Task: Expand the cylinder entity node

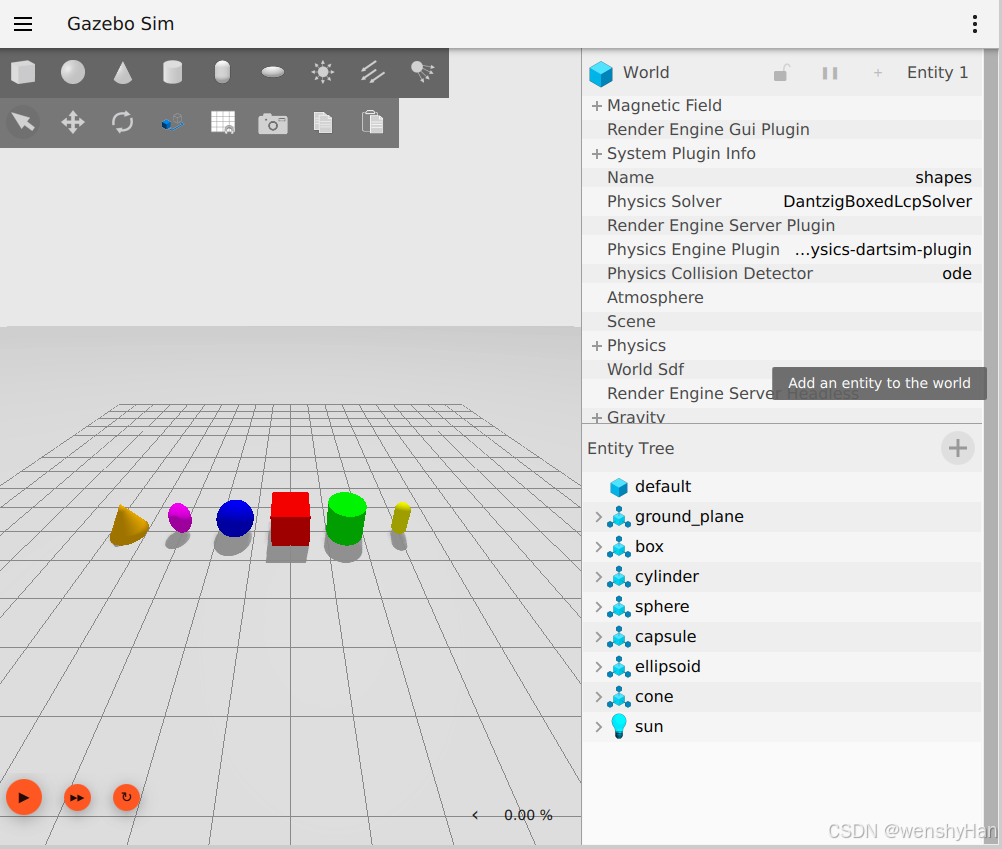Action: (x=599, y=577)
